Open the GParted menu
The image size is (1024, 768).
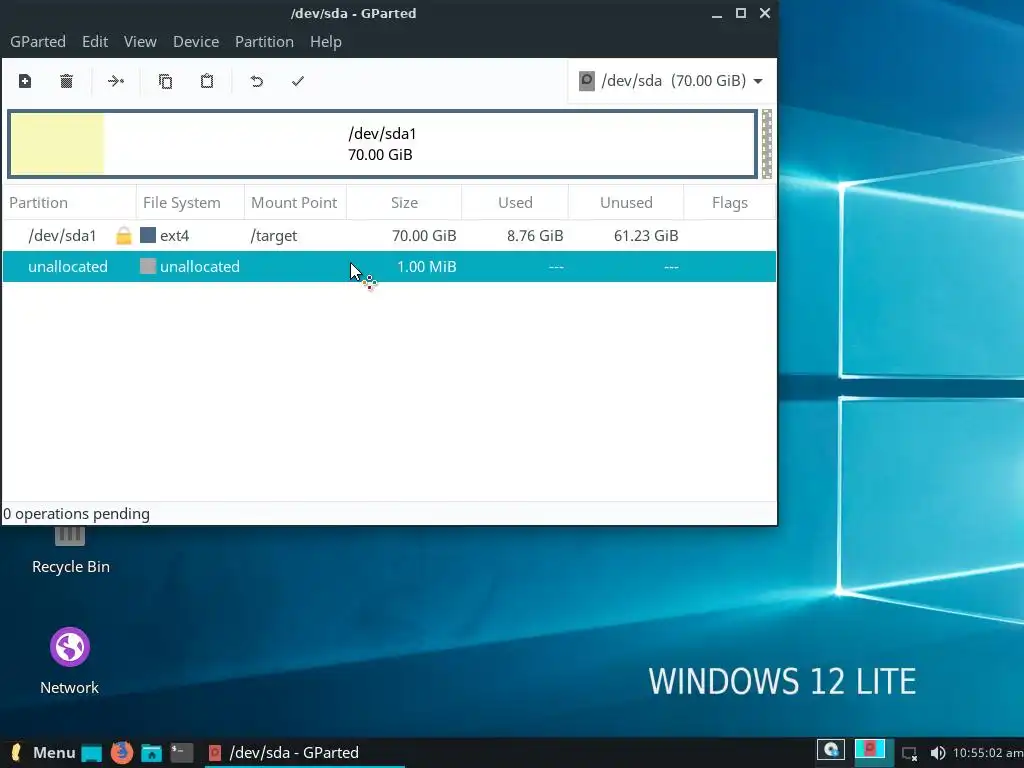click(x=38, y=42)
